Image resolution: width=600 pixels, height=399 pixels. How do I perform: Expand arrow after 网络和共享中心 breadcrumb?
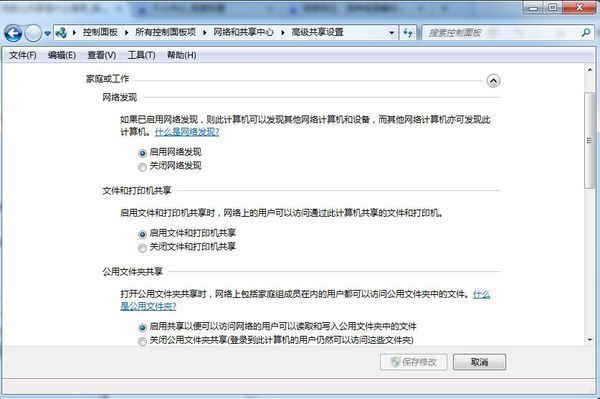coord(283,33)
